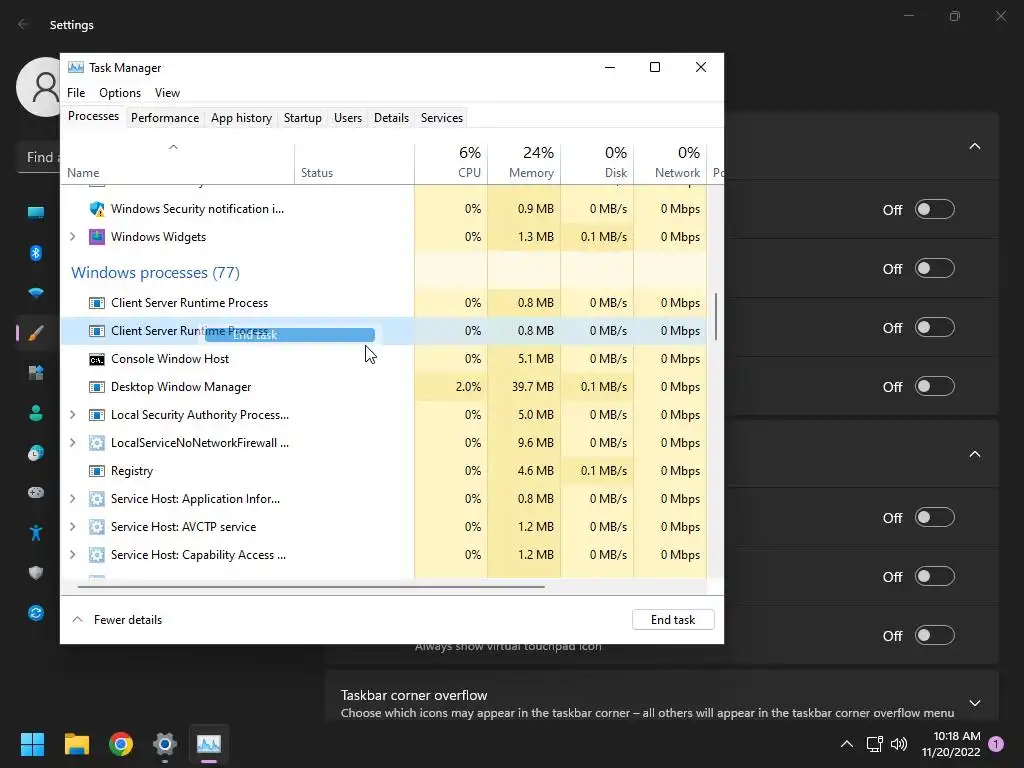1024x768 pixels.
Task: Open Time & language icon in Settings sidebar
Action: (36, 453)
